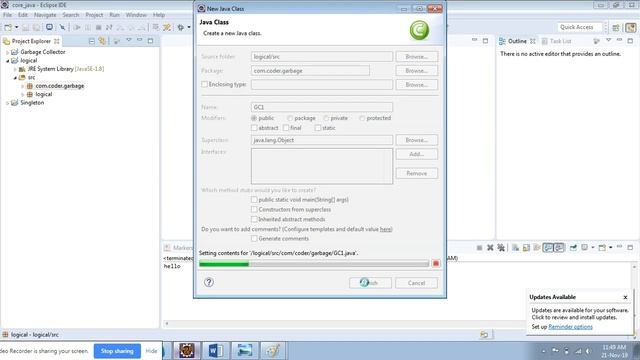Tick the static checkbox

pos(318,128)
